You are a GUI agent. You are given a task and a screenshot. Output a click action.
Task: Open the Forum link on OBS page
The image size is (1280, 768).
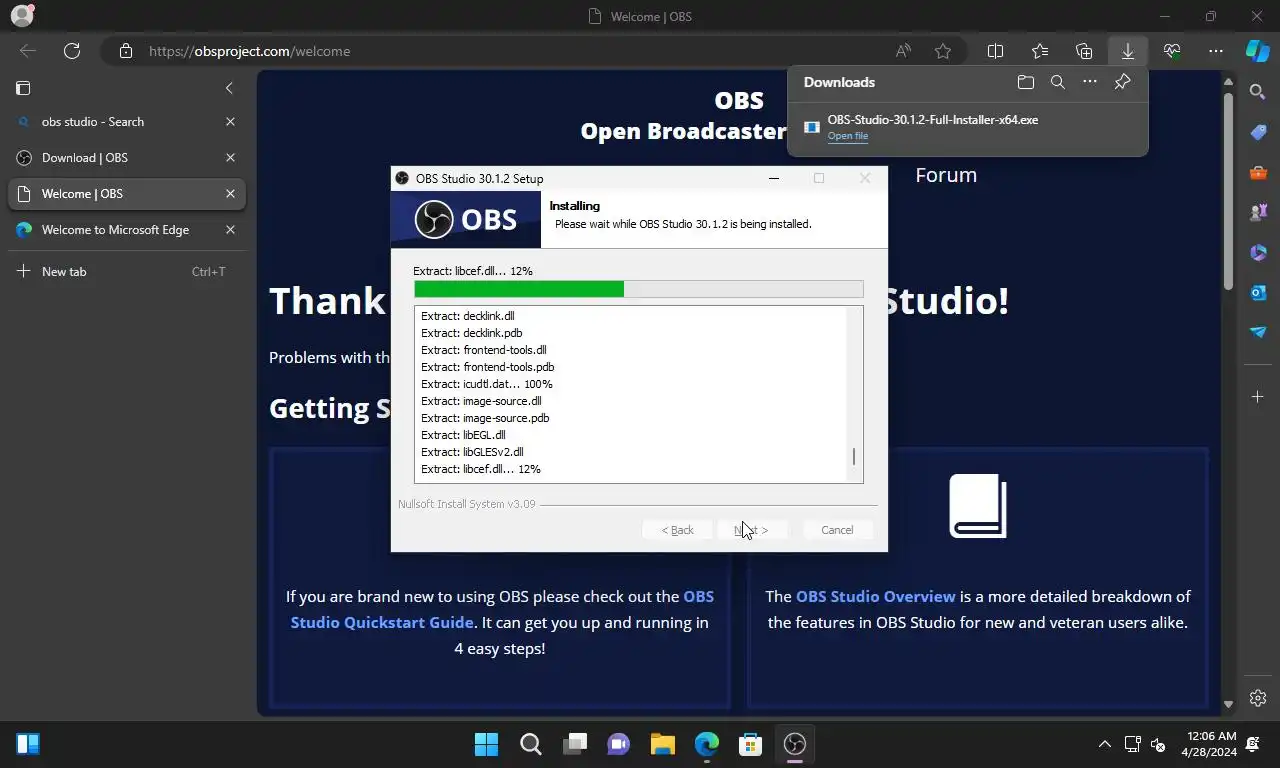point(945,175)
